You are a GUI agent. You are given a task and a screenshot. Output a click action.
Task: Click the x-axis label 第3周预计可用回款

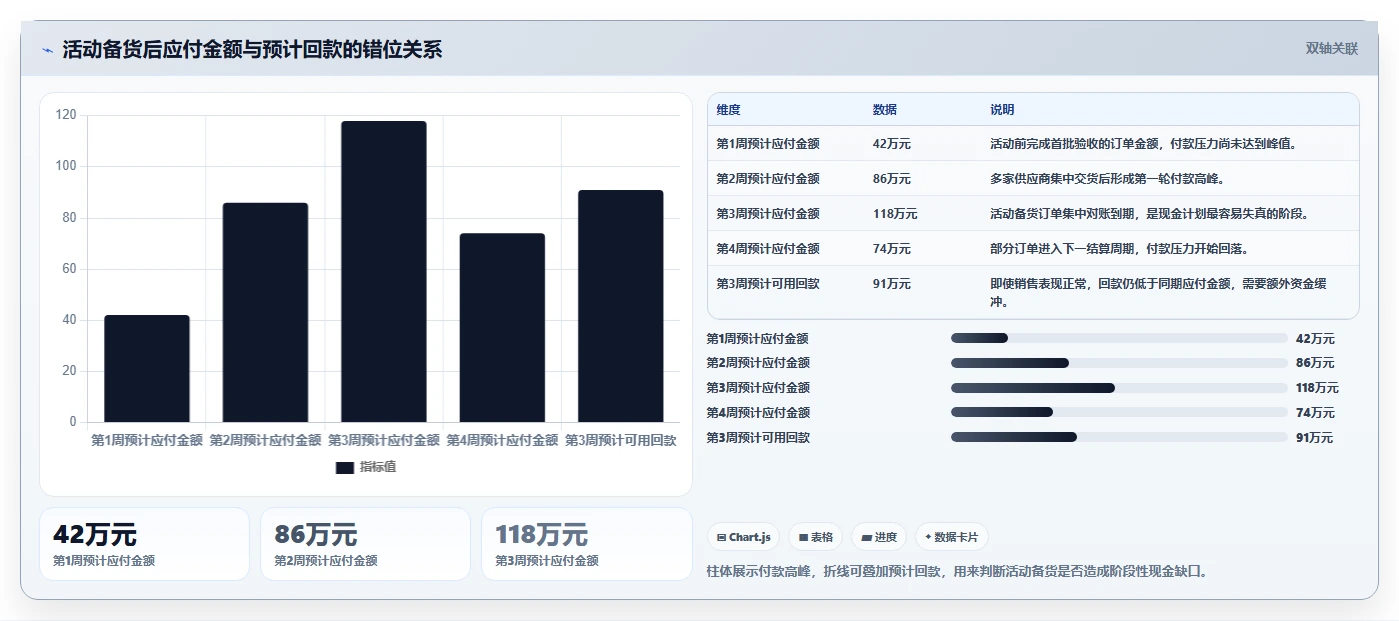click(621, 440)
